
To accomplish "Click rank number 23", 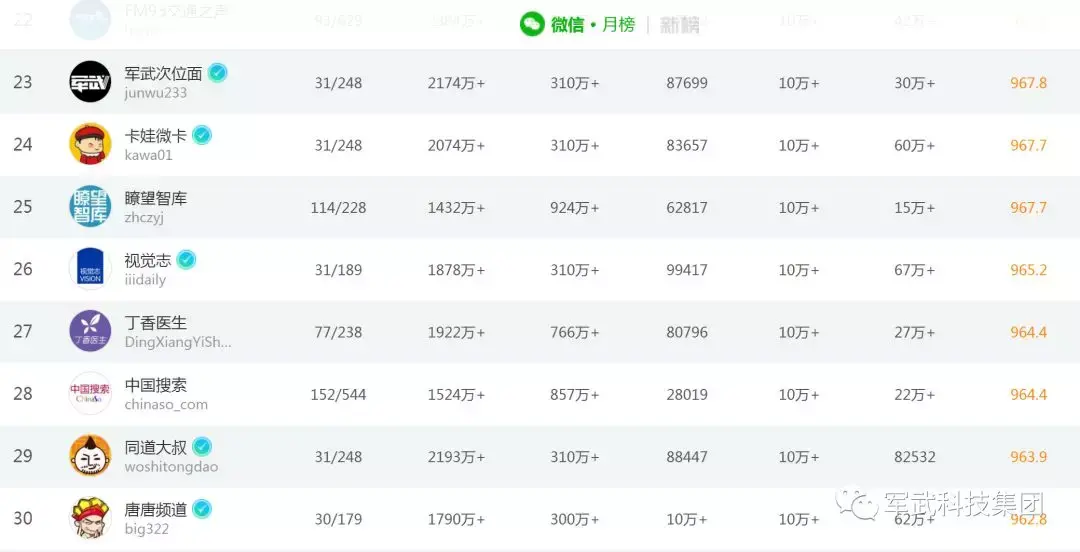I will point(23,82).
